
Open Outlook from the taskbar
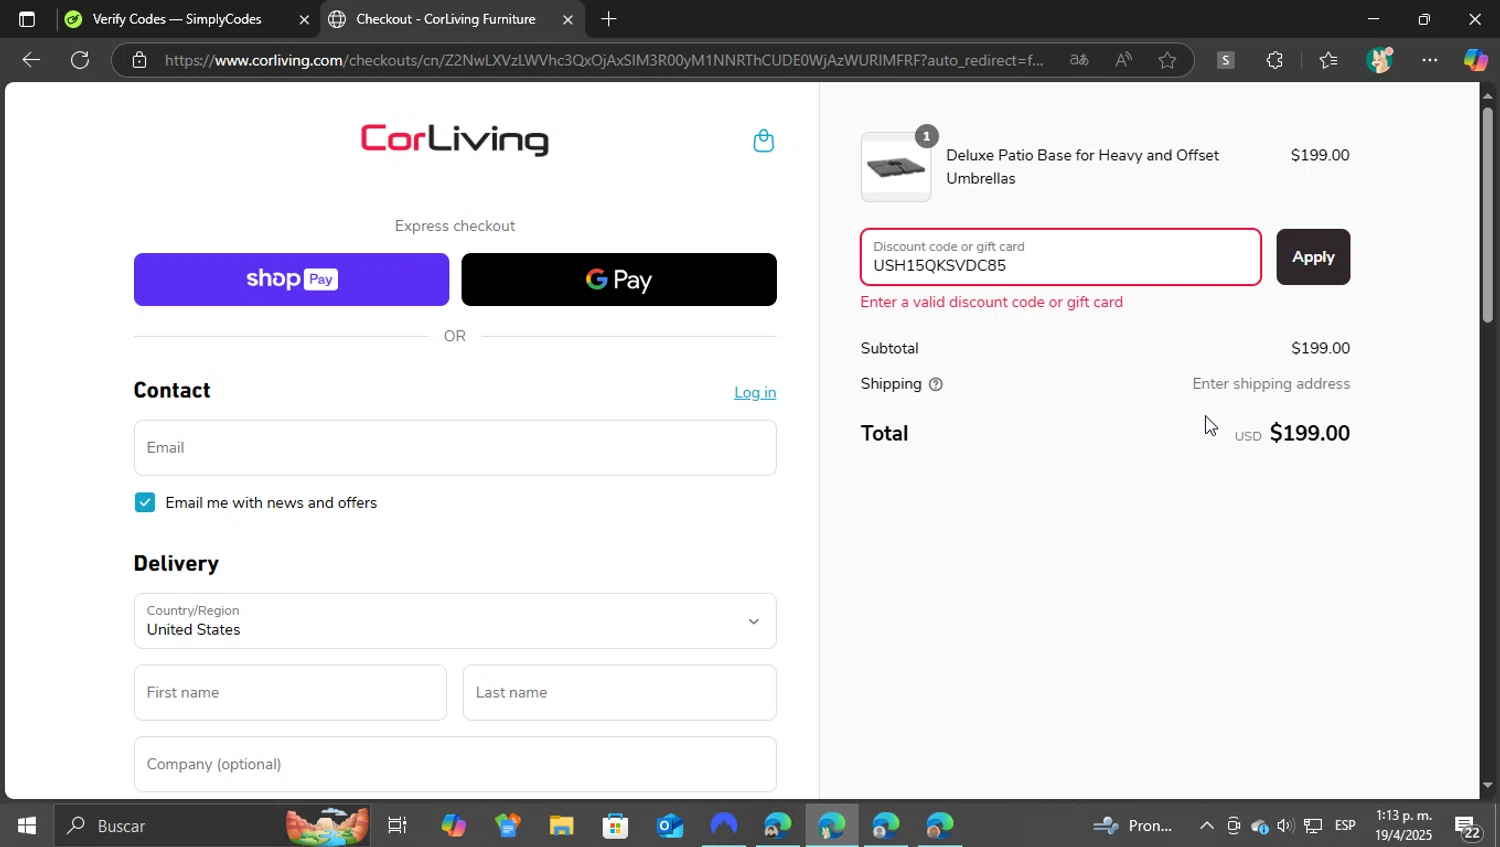click(669, 826)
